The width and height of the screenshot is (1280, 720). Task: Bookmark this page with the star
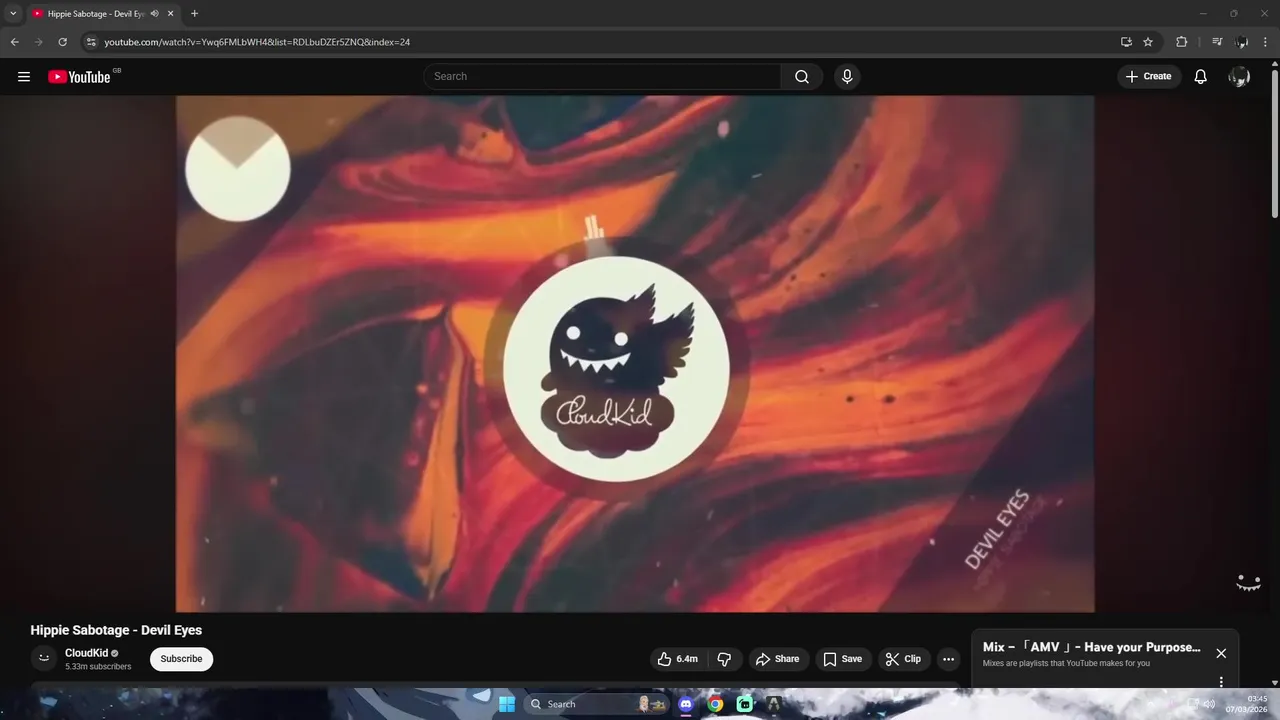click(x=1148, y=42)
